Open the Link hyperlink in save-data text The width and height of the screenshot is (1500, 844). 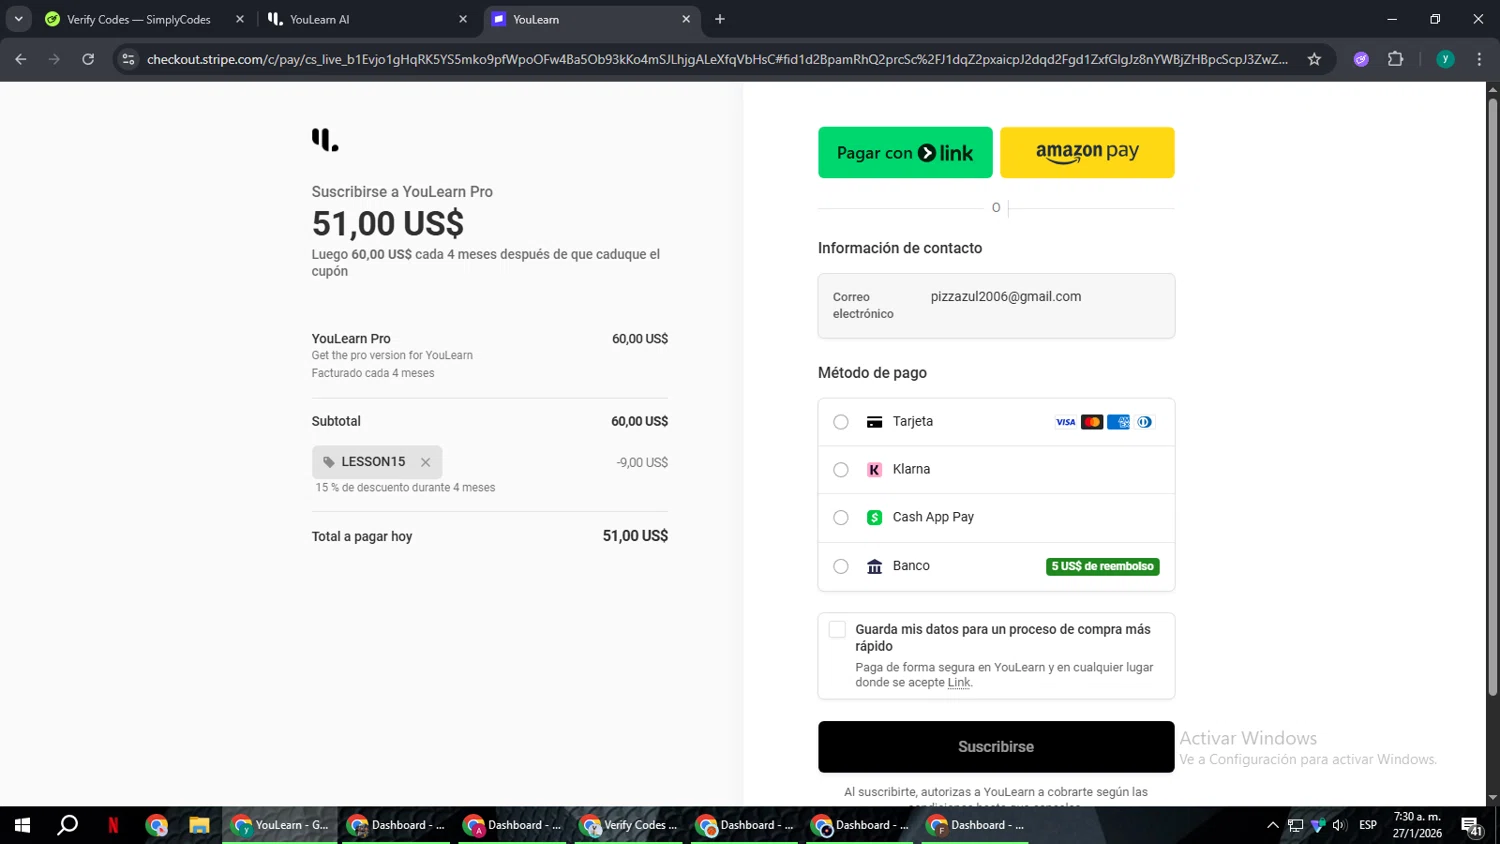tap(958, 683)
